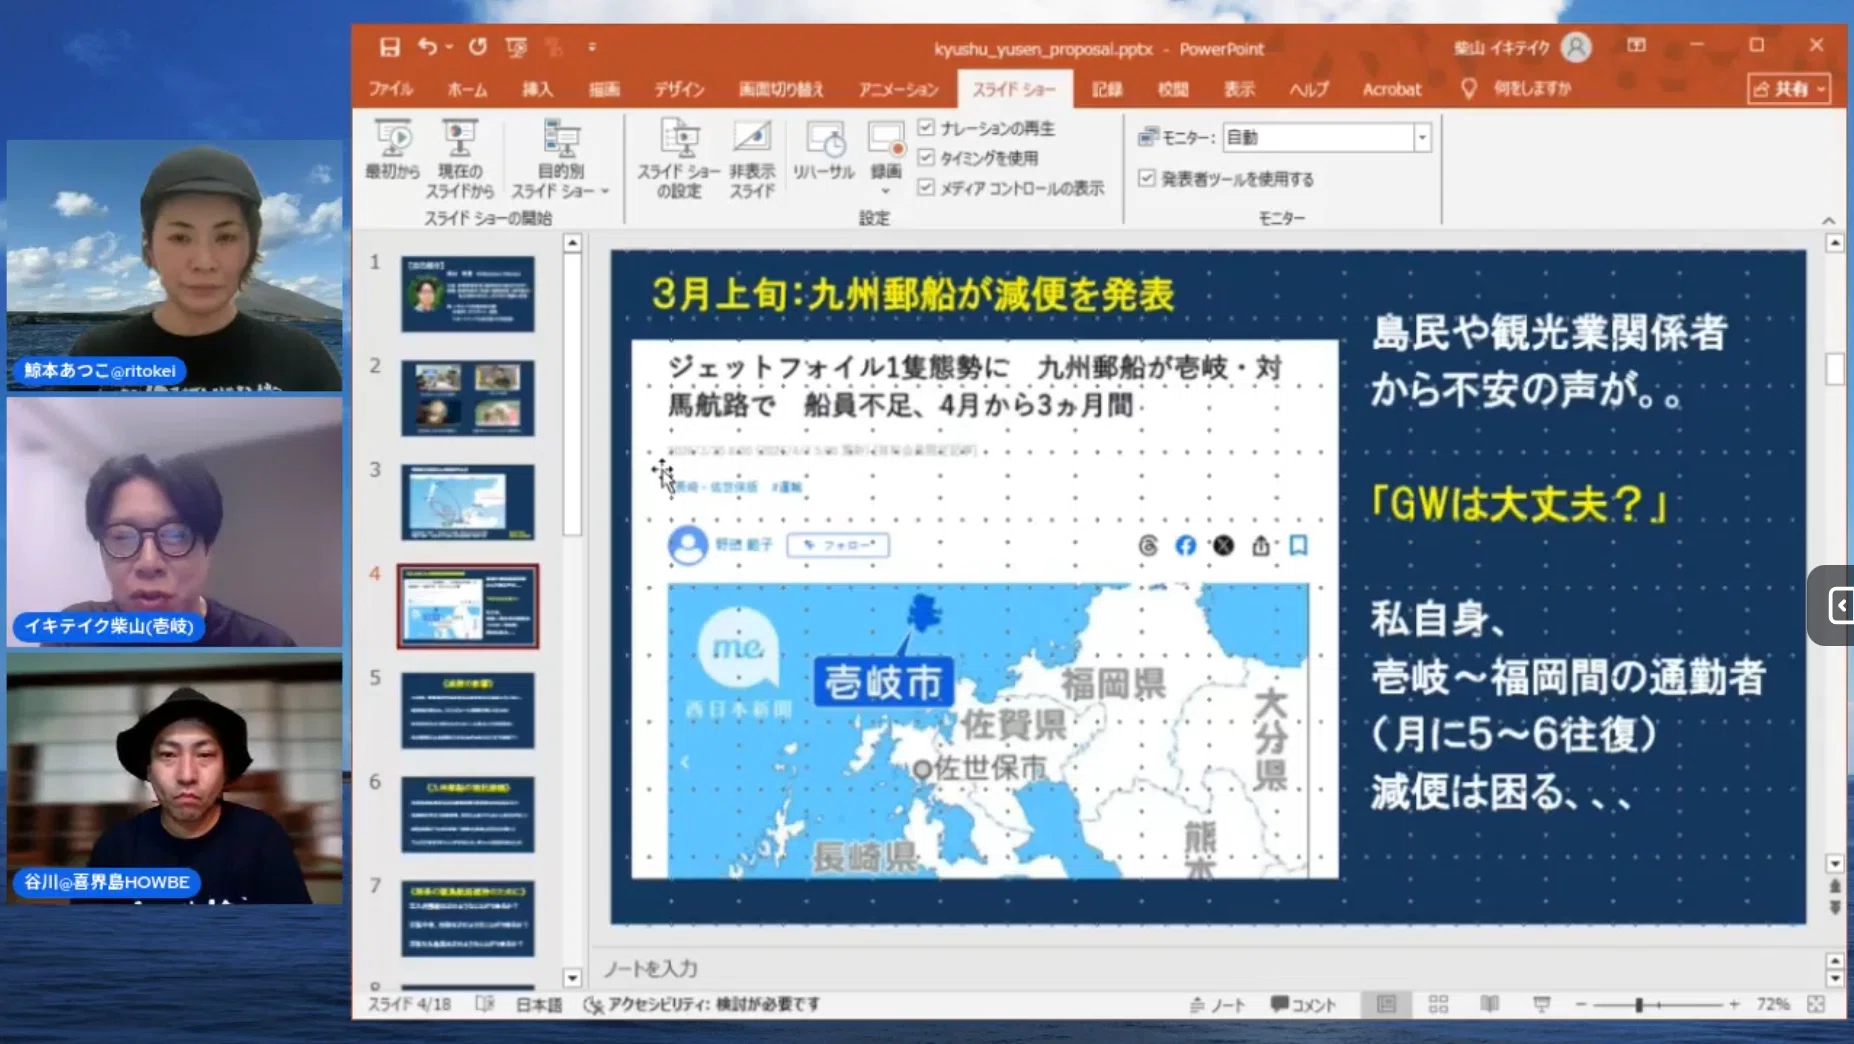Open the ribbon display options icon
The image size is (1854, 1044).
(1636, 45)
